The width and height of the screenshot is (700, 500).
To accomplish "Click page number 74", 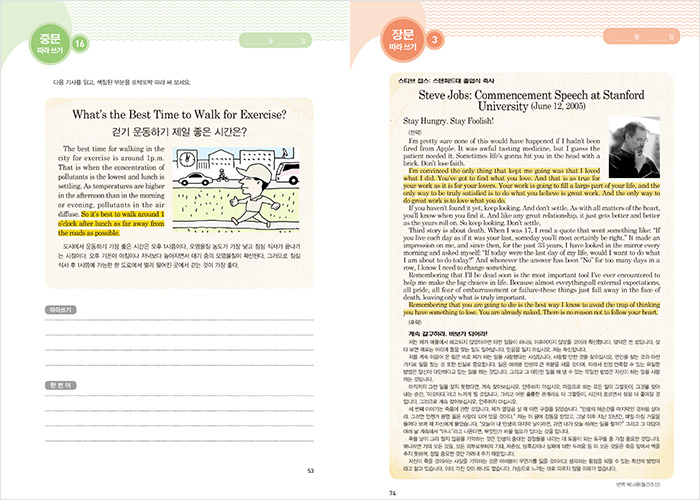I will 393,493.
